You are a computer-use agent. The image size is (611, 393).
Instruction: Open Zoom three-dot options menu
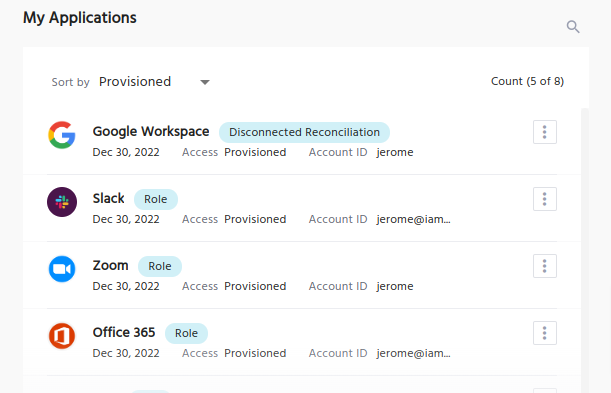click(x=545, y=266)
